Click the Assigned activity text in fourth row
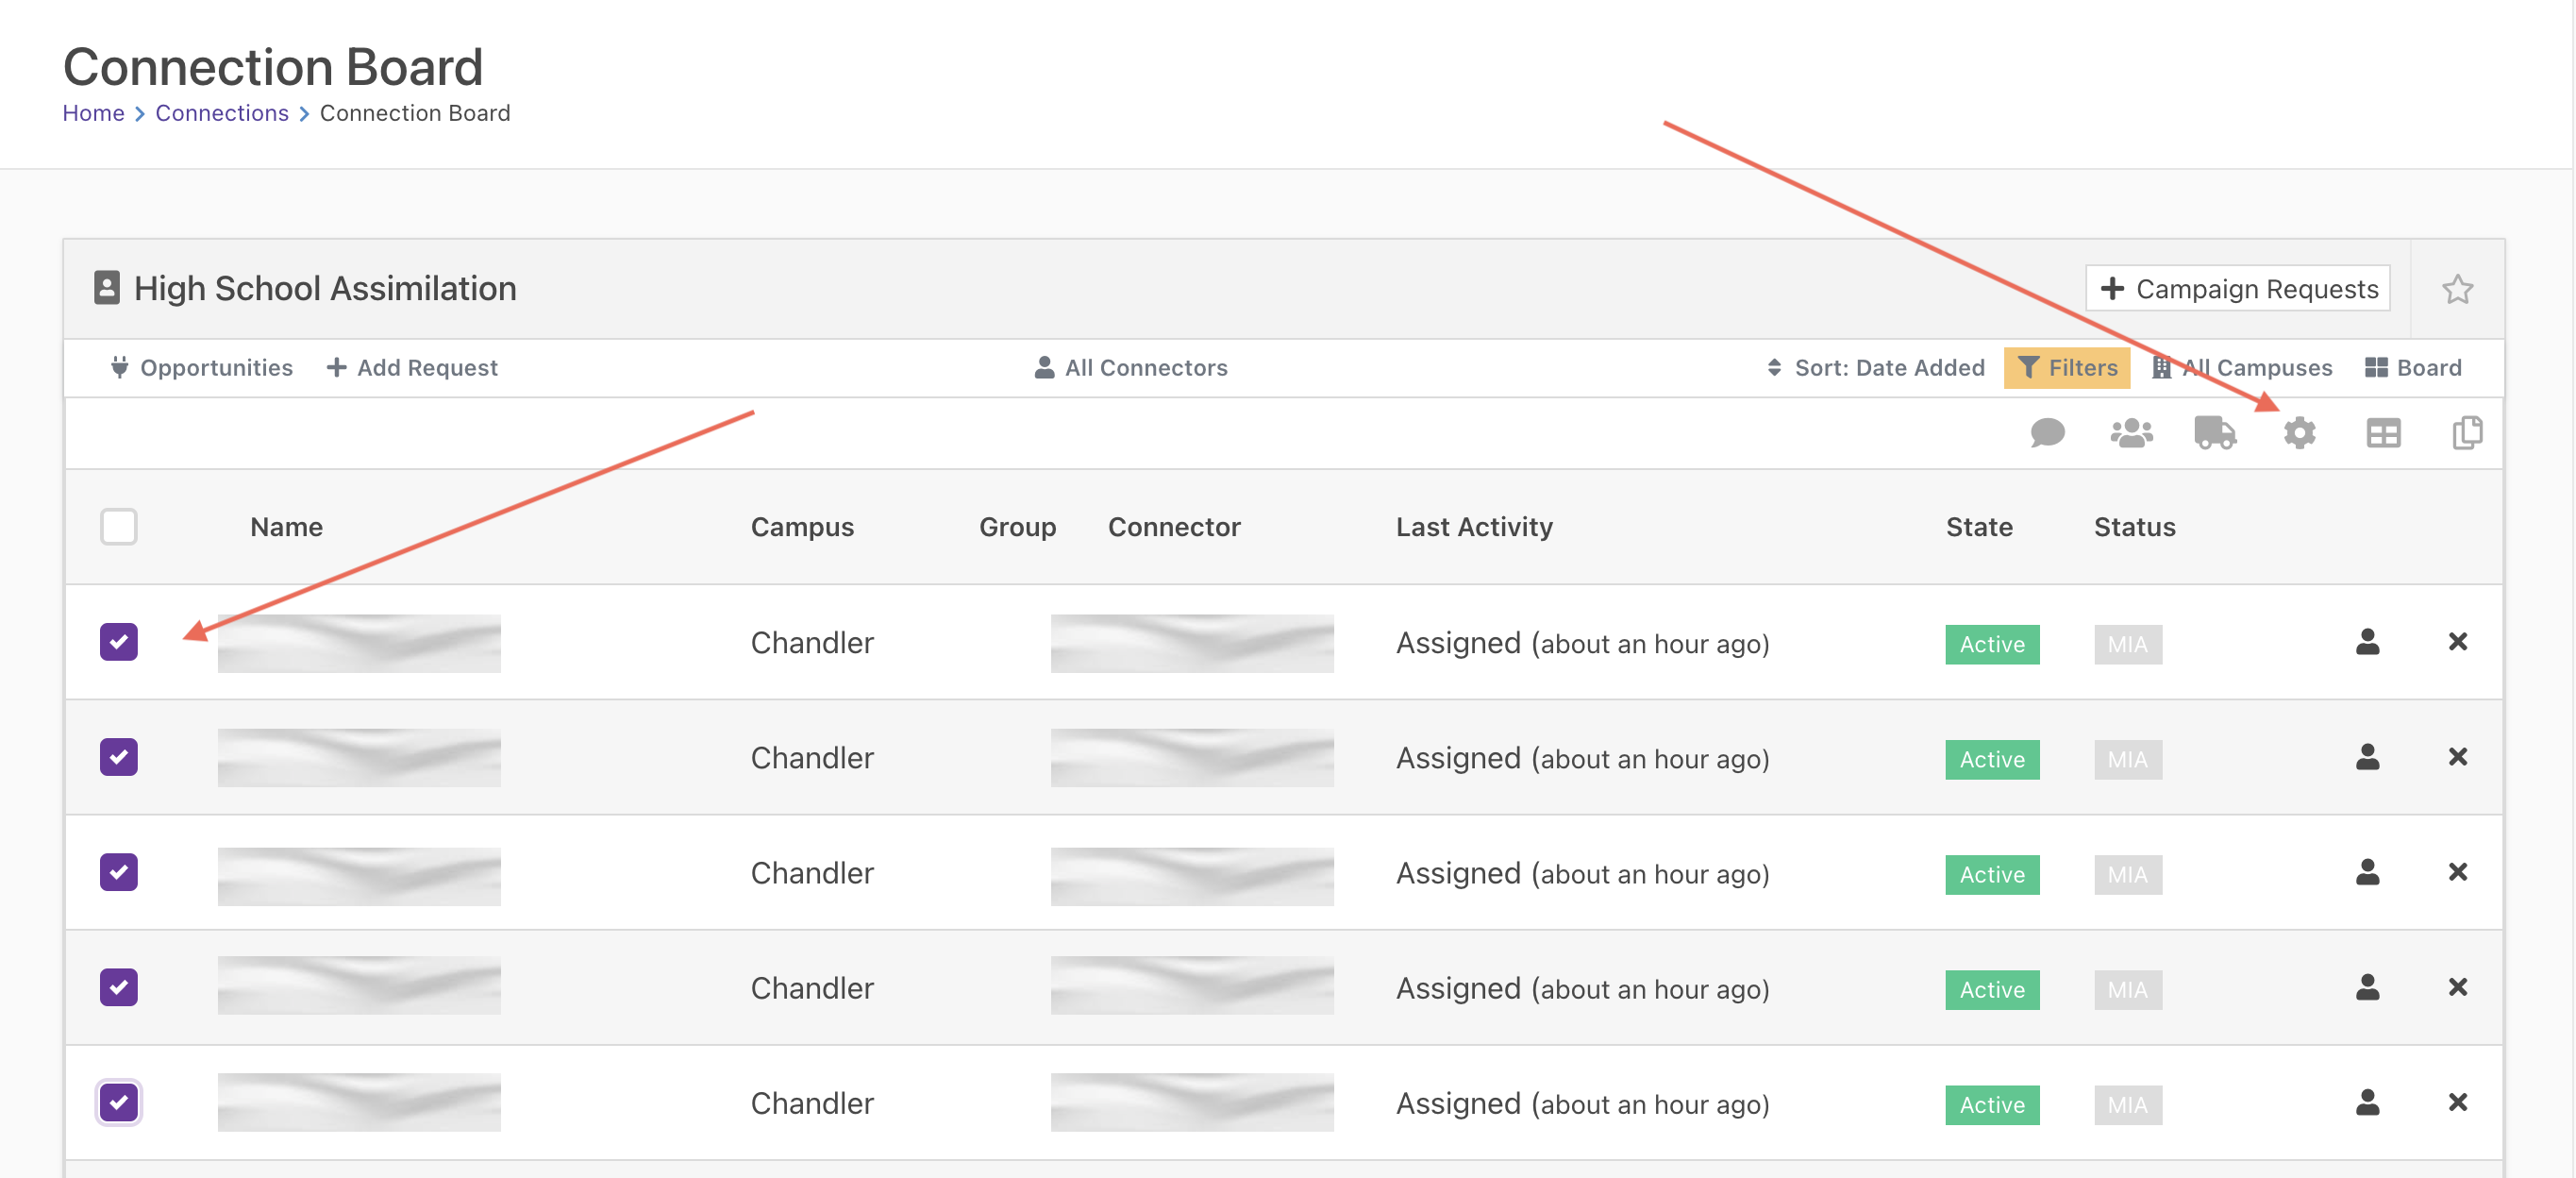 pos(1582,989)
